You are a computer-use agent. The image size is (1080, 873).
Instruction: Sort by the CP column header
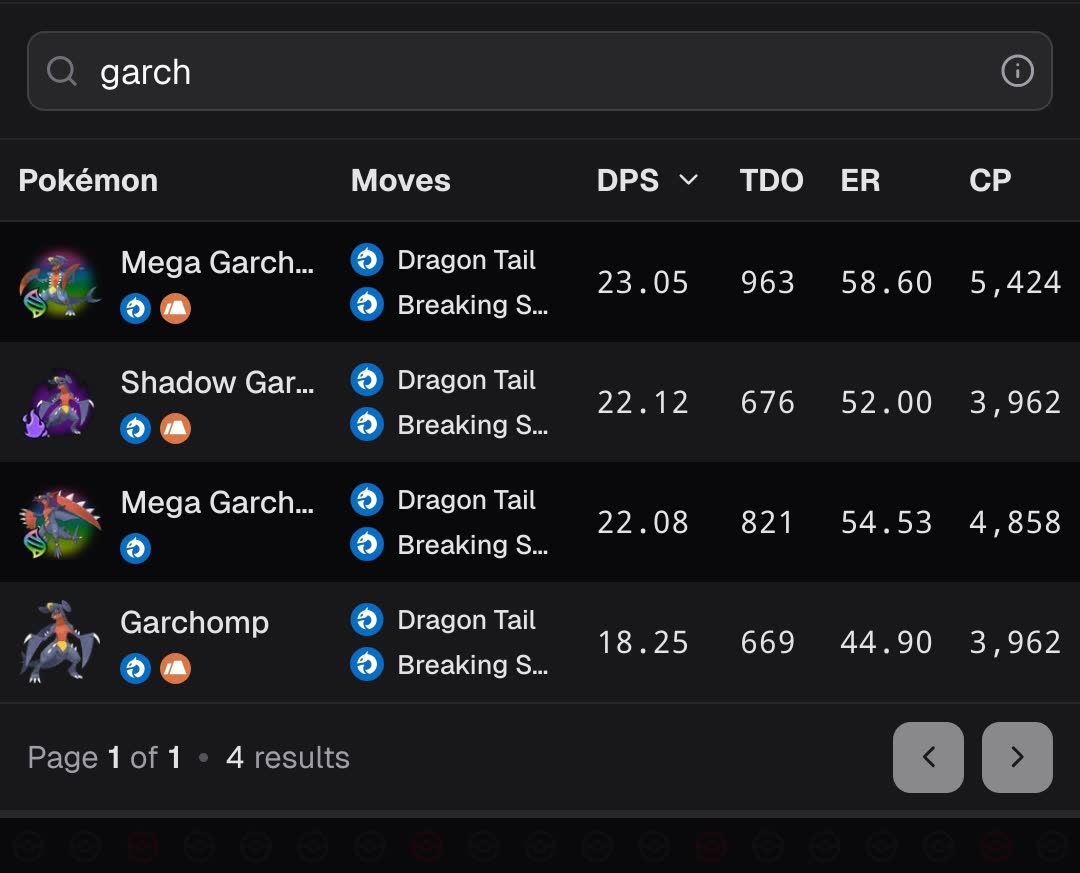coord(990,180)
